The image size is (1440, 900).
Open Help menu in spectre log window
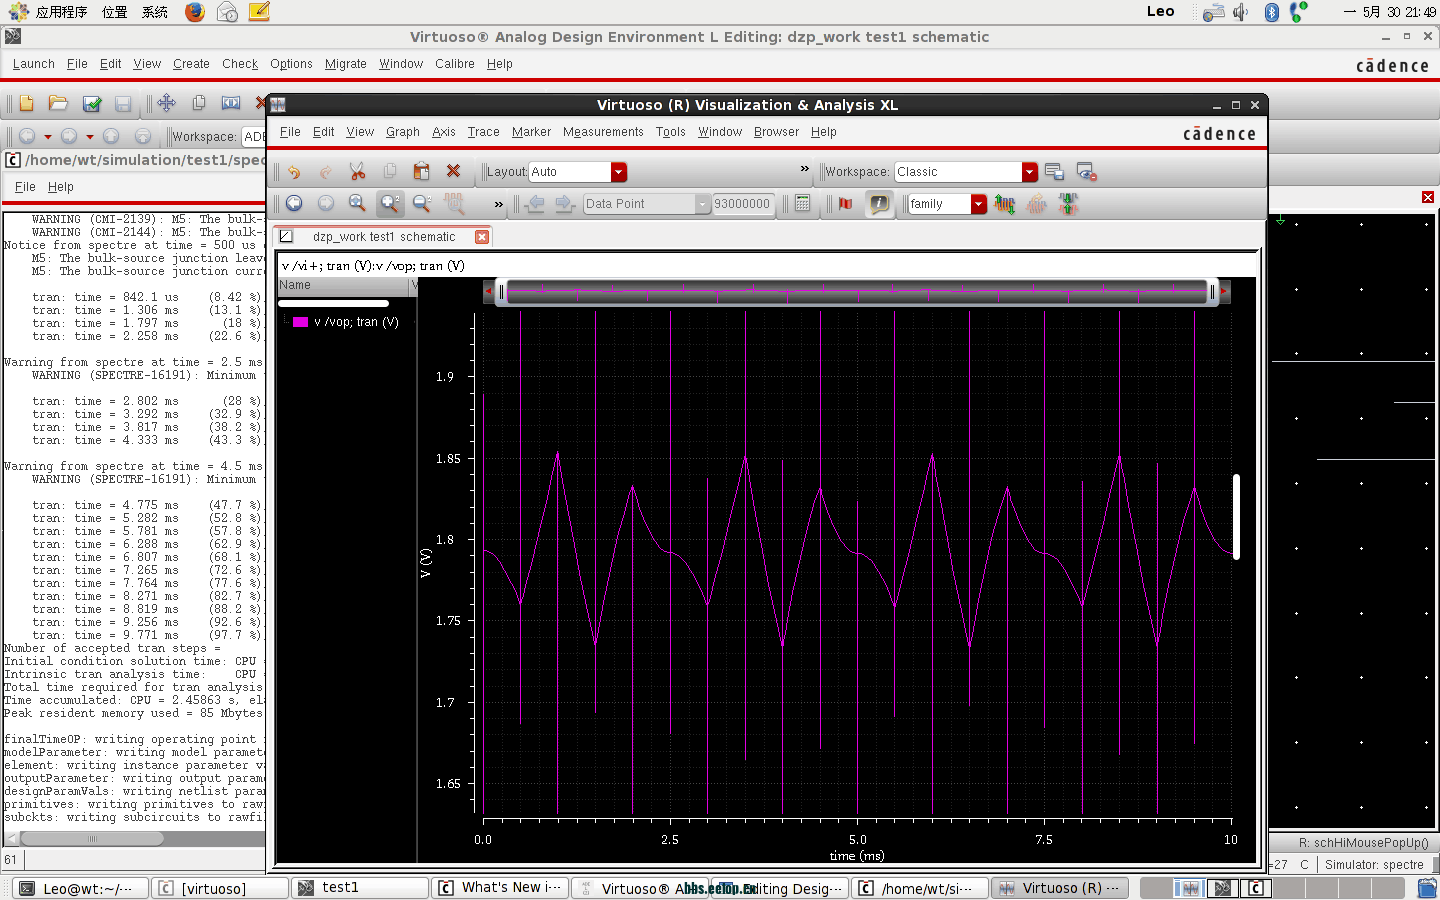[x=60, y=187]
